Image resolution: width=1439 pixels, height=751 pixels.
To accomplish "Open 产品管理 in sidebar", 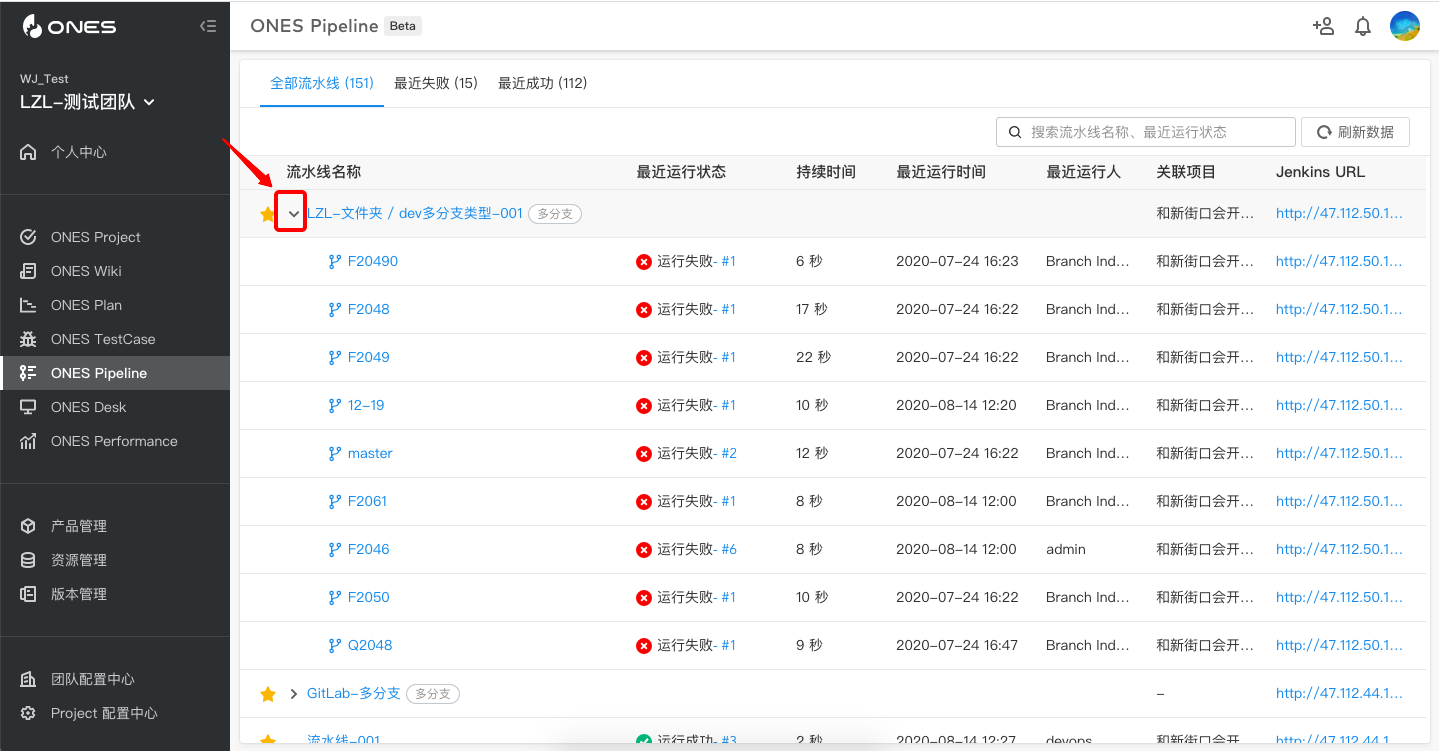I will point(115,526).
